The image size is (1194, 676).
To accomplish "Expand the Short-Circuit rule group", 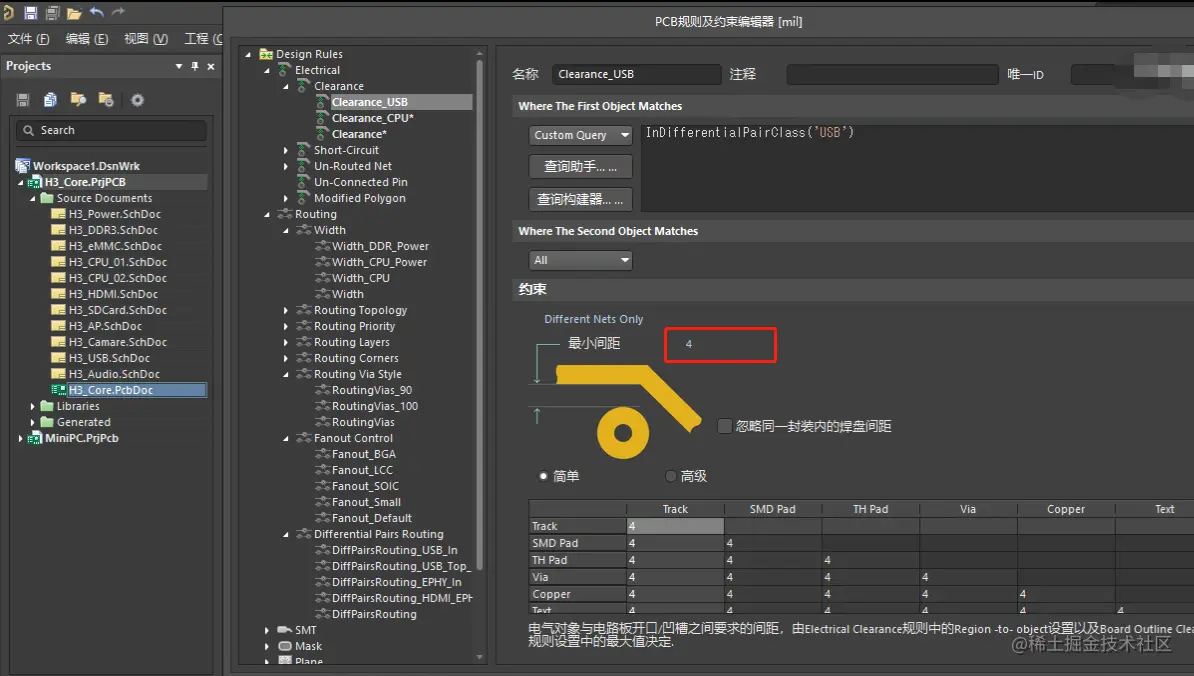I will tap(286, 151).
